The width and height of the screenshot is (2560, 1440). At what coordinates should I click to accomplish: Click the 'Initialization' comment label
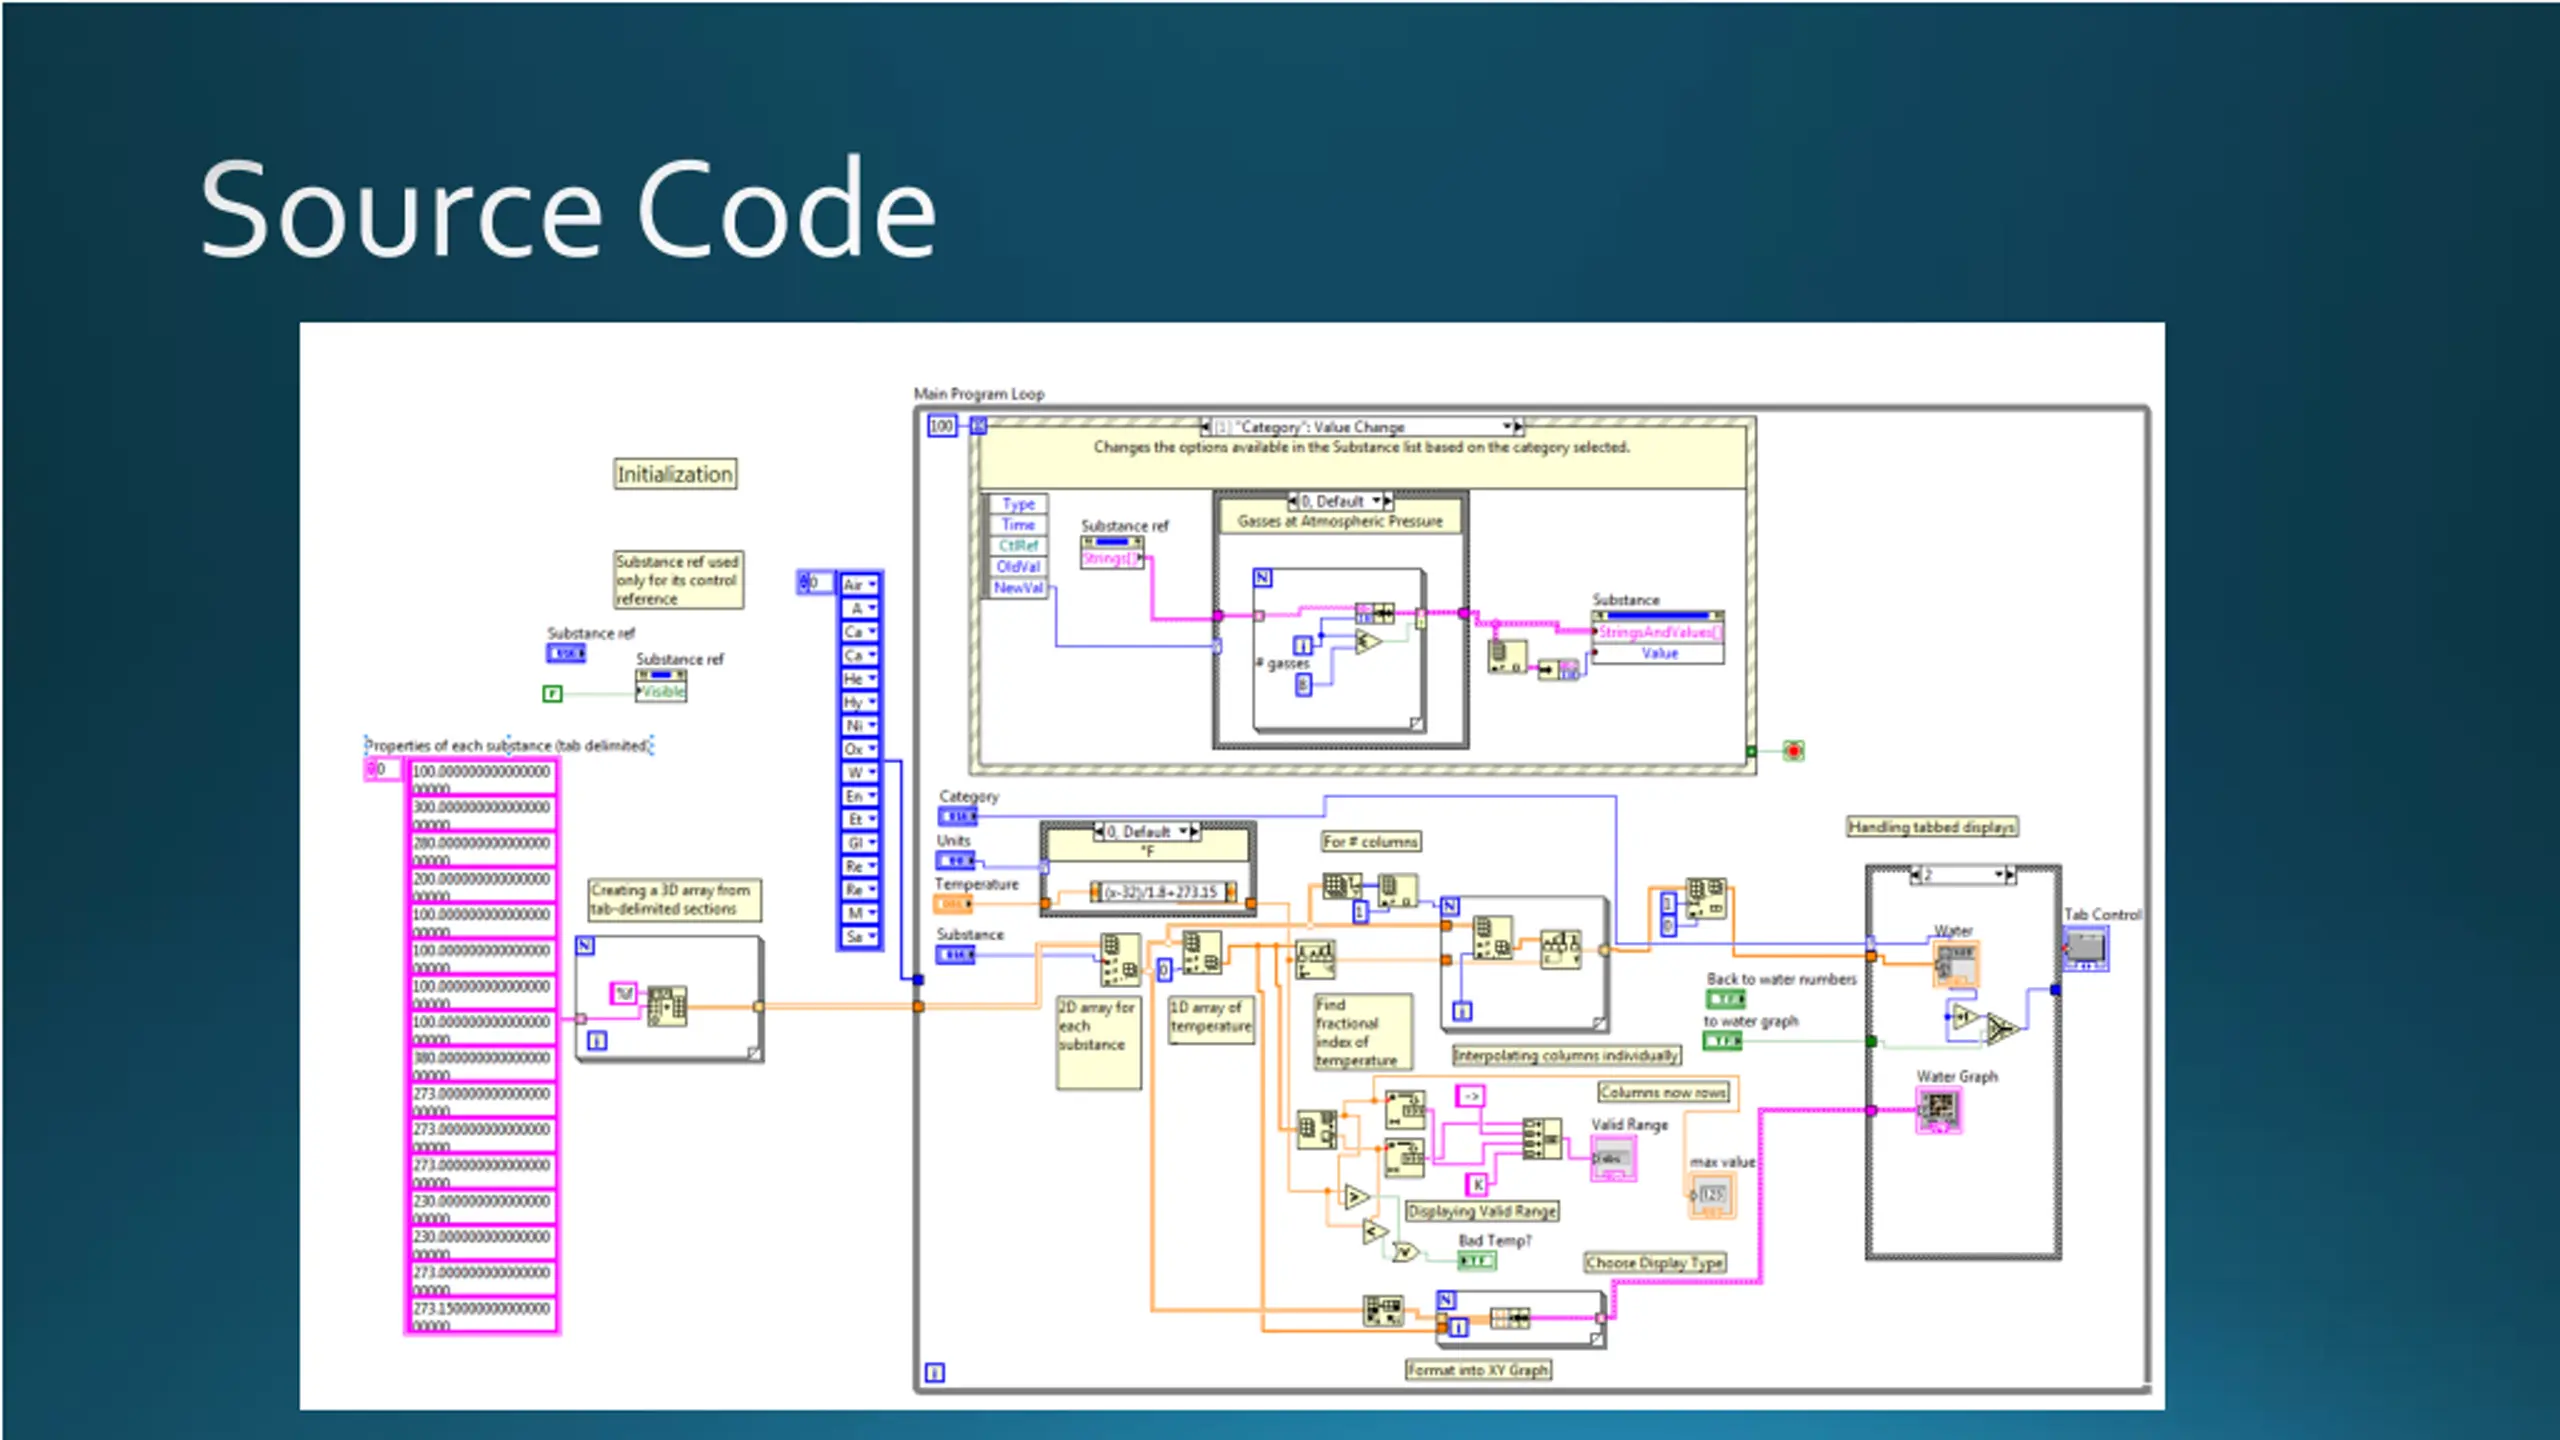(675, 474)
